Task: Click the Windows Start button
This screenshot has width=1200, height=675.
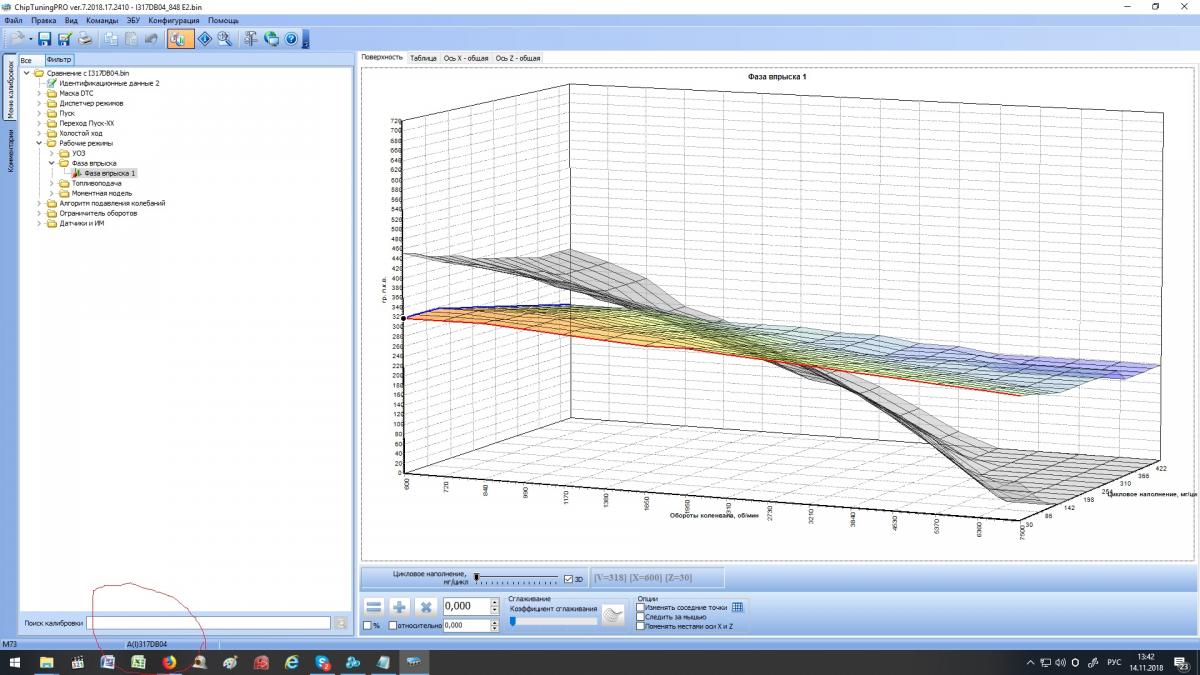Action: (15, 662)
